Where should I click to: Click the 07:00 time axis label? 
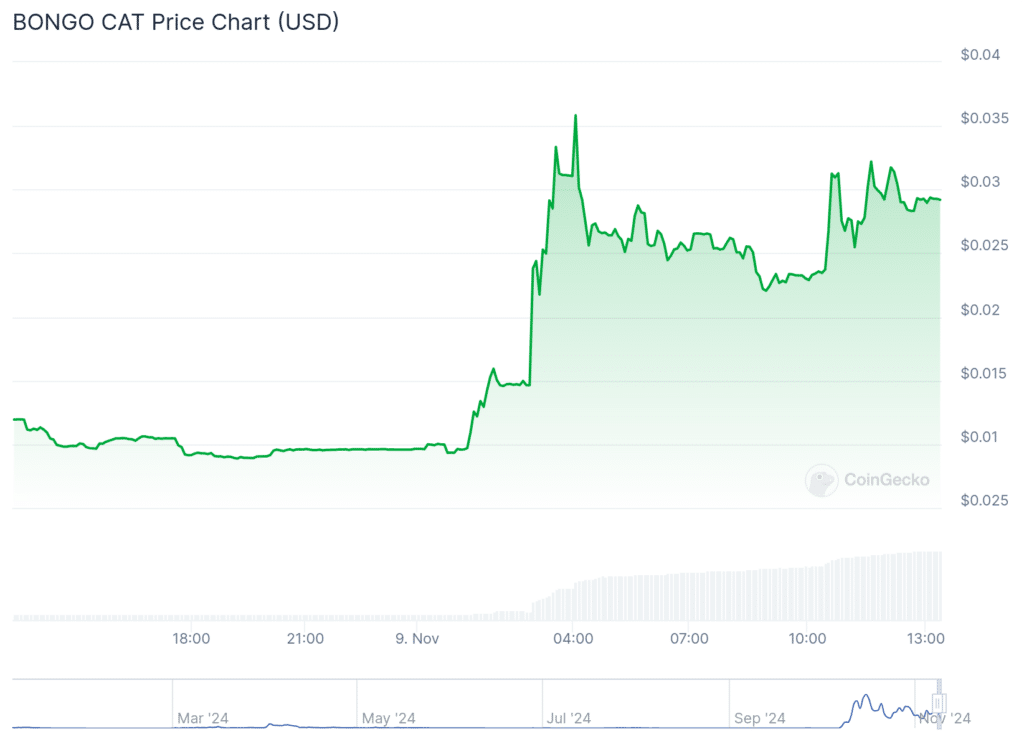point(689,638)
